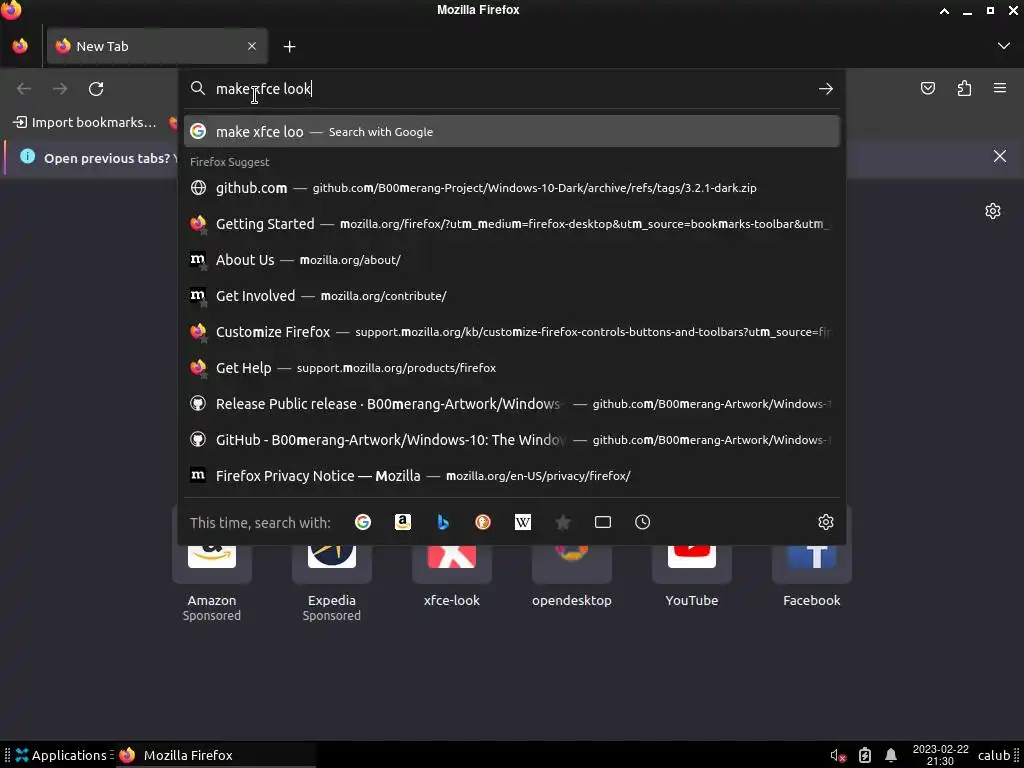Search this time with Google icon
The width and height of the screenshot is (1024, 768).
pyautogui.click(x=362, y=522)
